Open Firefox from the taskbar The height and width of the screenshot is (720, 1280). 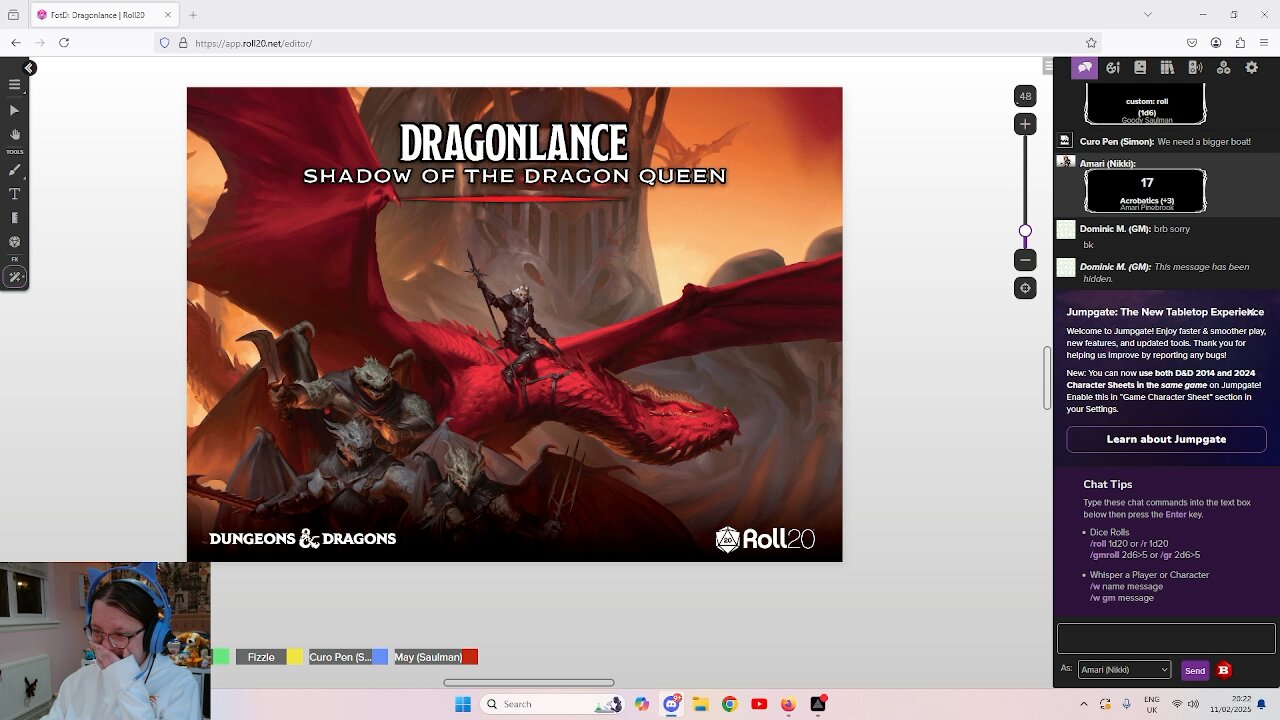coord(788,704)
